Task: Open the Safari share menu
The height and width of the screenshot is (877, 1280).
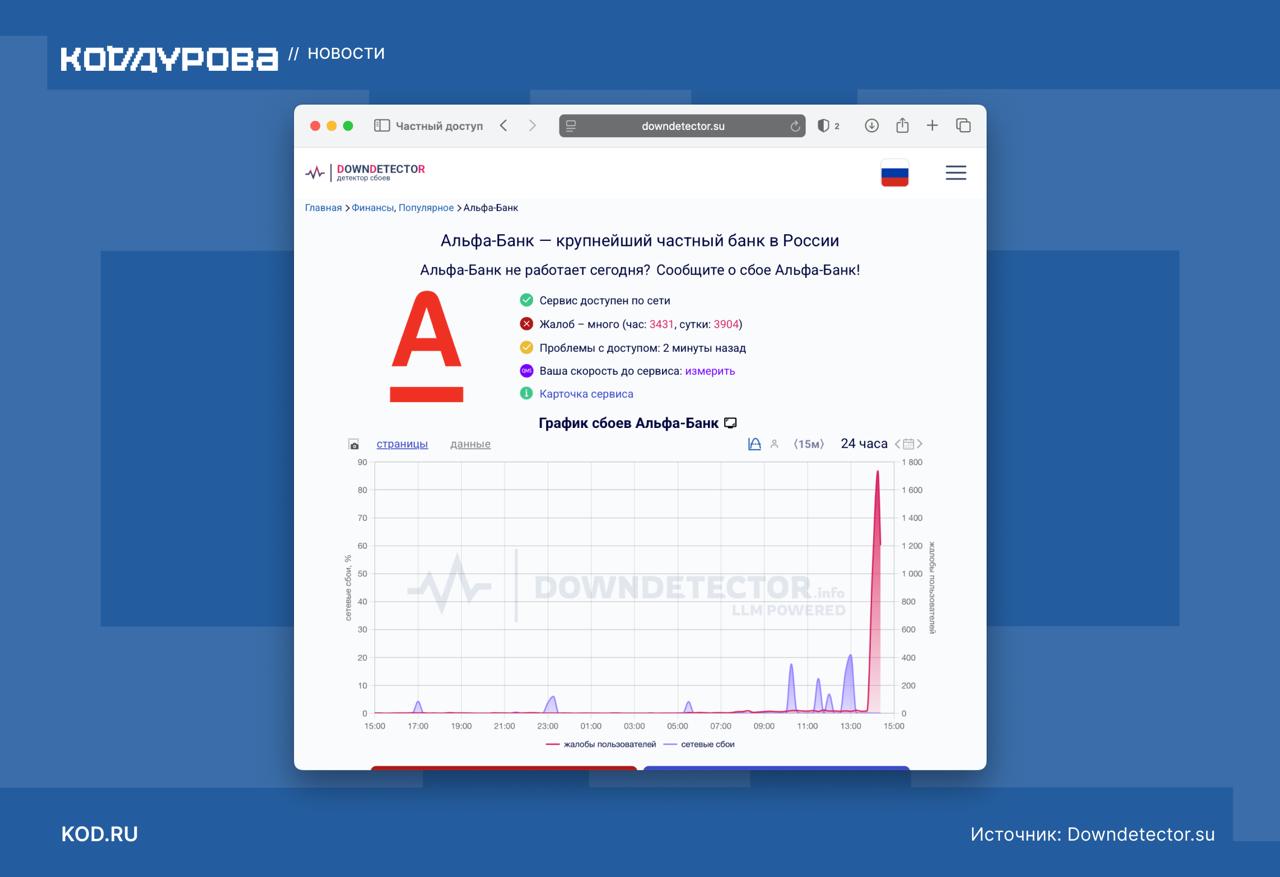Action: (902, 125)
